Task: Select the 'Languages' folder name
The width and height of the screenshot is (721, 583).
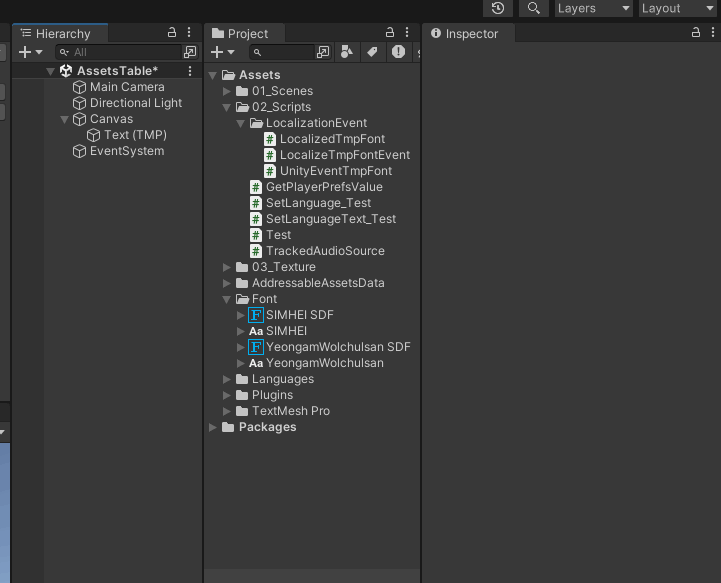Action: click(283, 379)
